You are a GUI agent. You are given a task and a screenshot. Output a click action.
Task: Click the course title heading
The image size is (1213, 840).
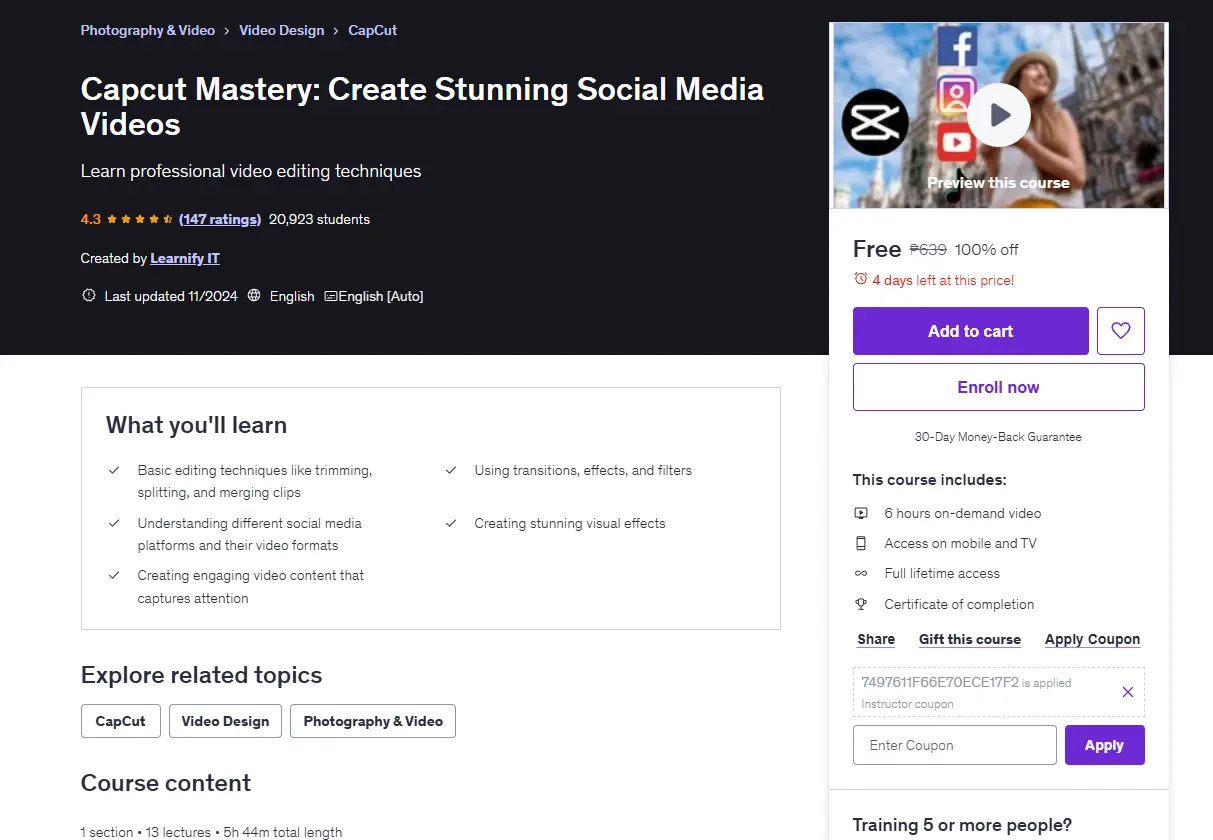click(422, 106)
